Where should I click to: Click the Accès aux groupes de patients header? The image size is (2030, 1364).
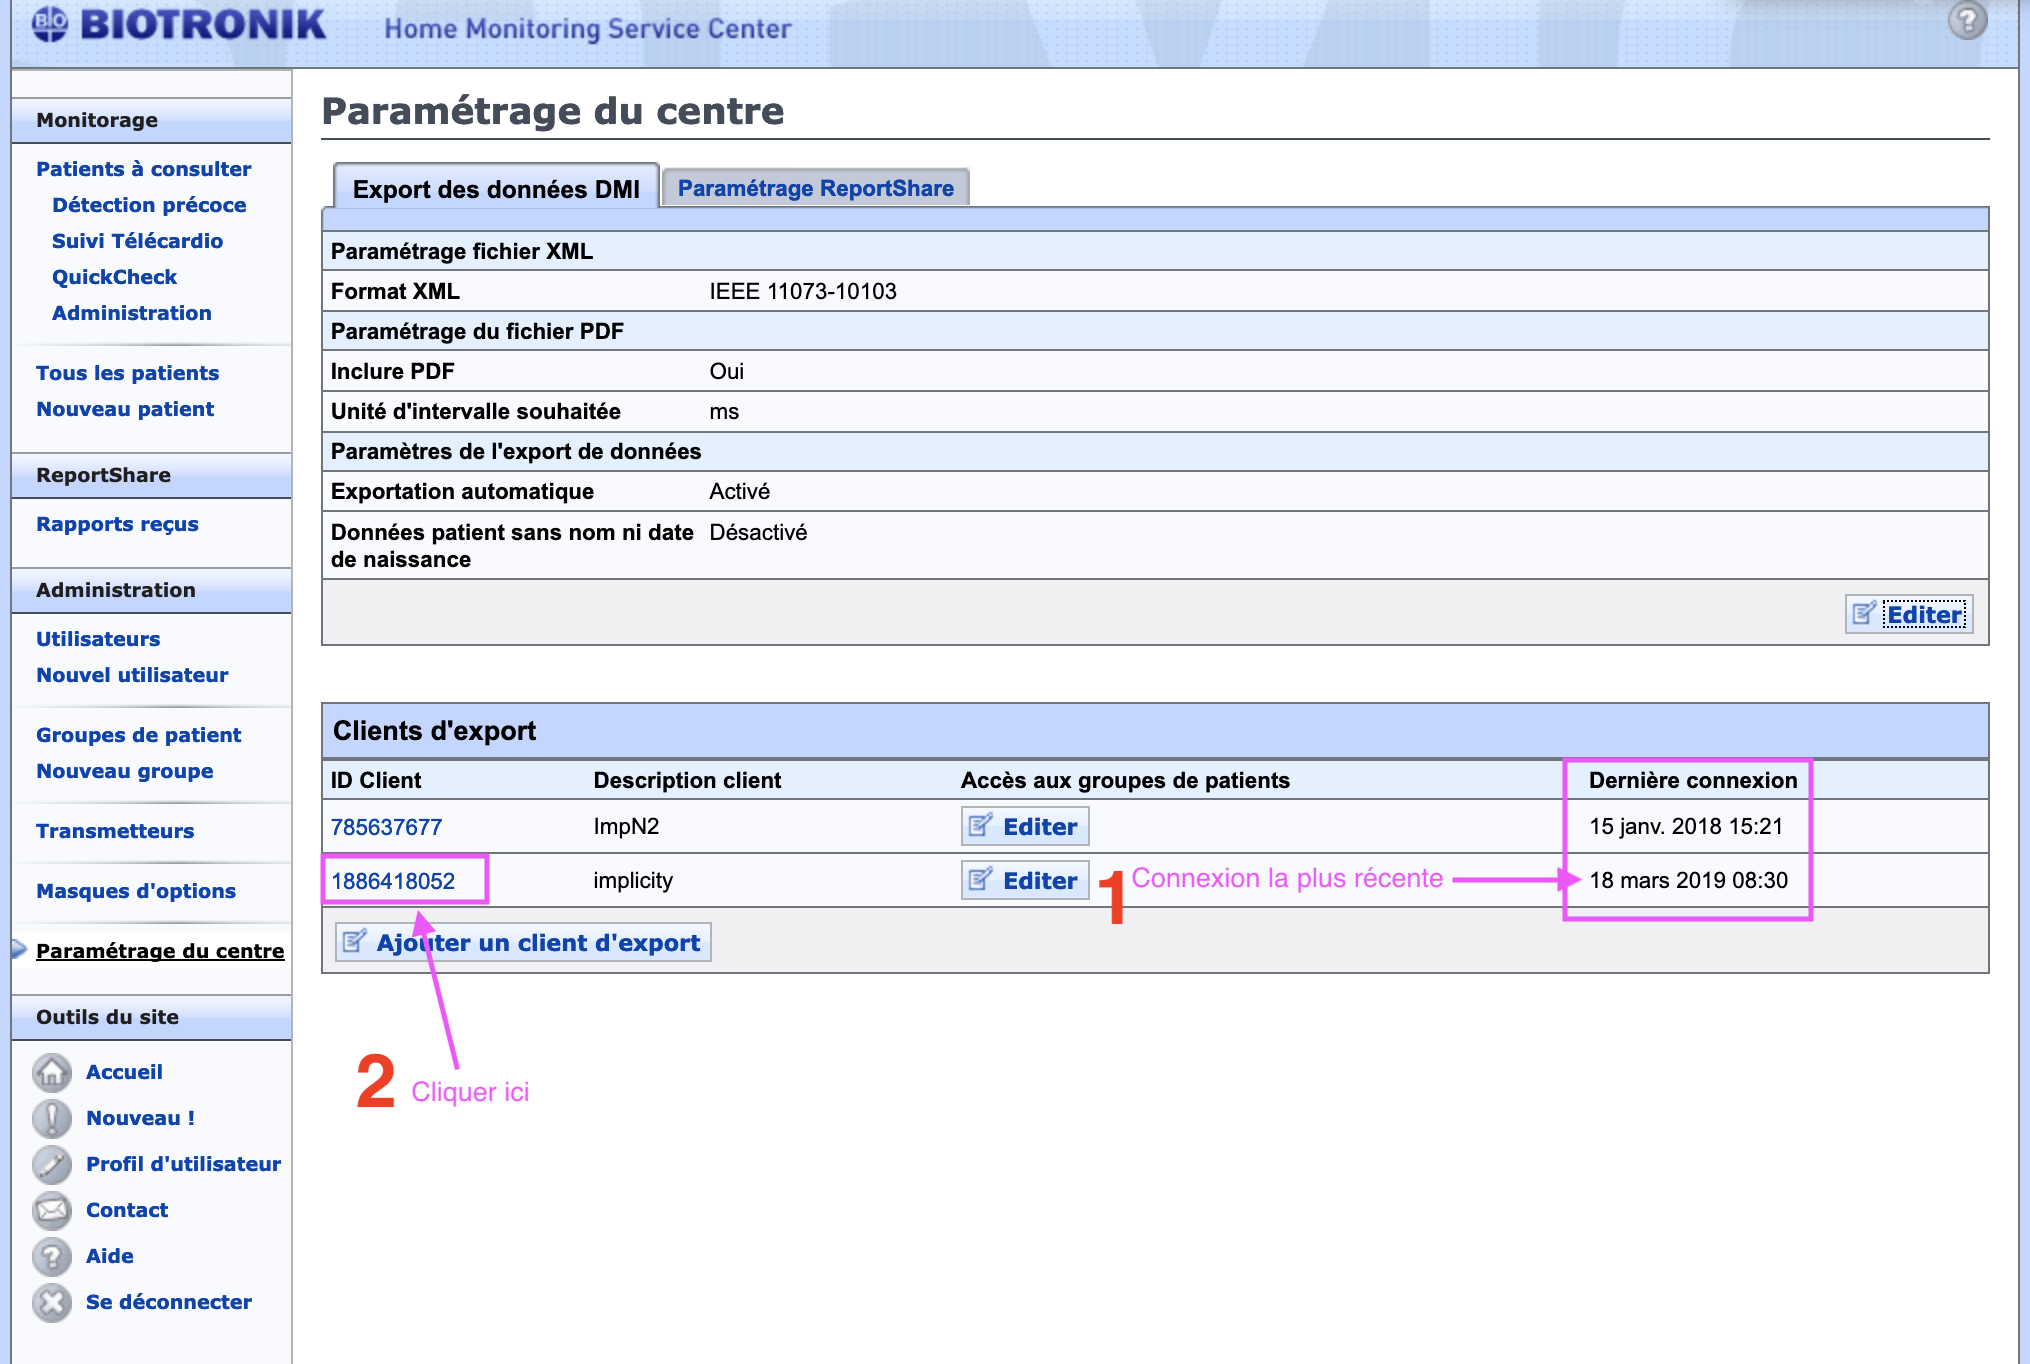(x=1125, y=780)
